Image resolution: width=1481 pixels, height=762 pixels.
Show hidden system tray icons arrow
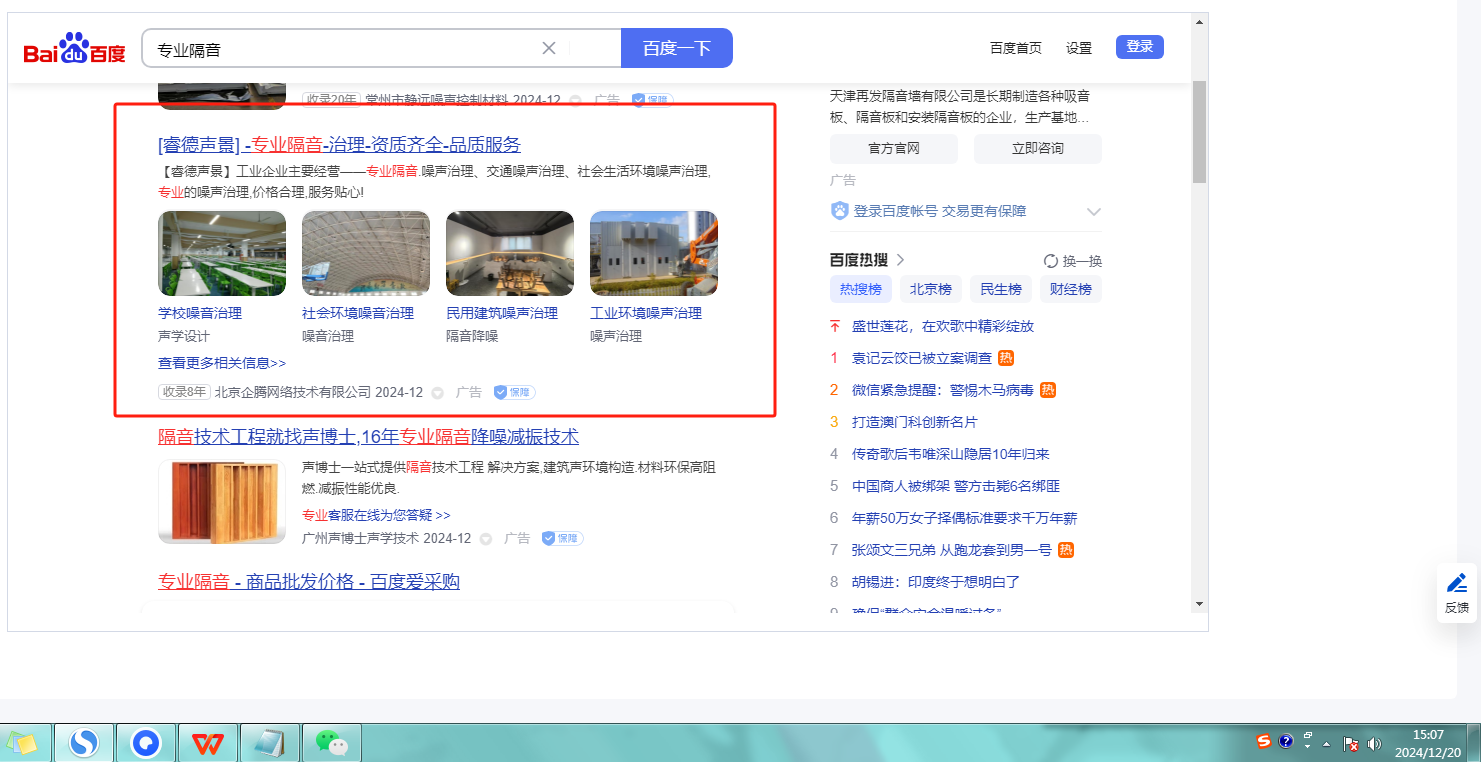click(x=1327, y=745)
